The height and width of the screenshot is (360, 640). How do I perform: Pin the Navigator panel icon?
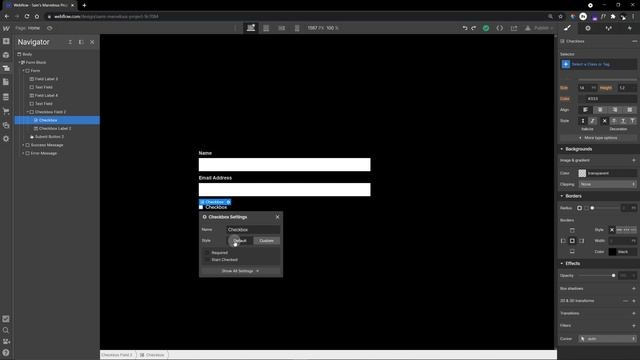pos(81,42)
